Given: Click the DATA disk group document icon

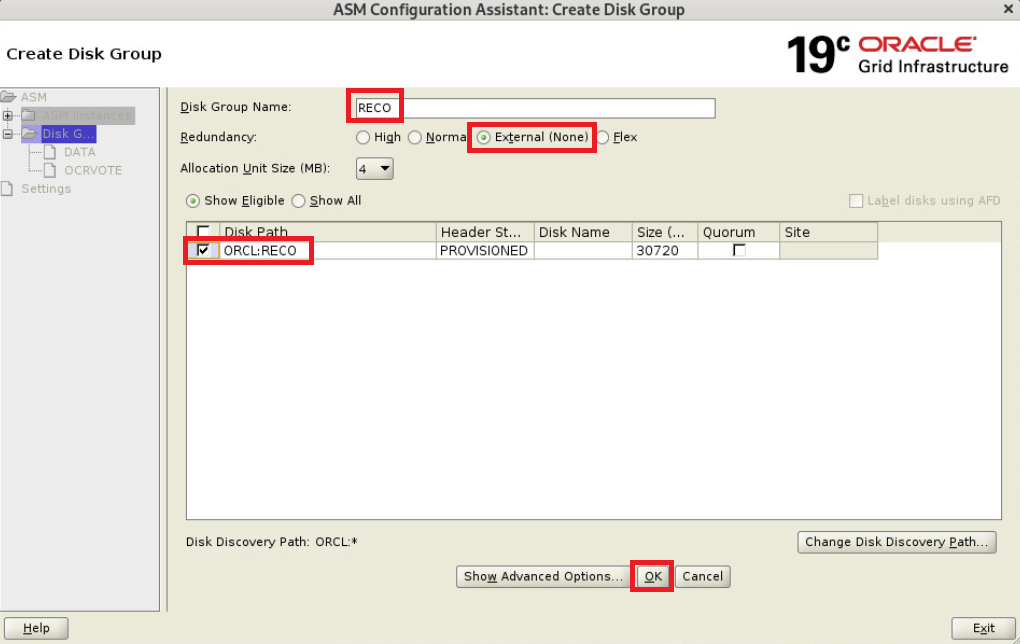Looking at the screenshot, I should click(50, 152).
